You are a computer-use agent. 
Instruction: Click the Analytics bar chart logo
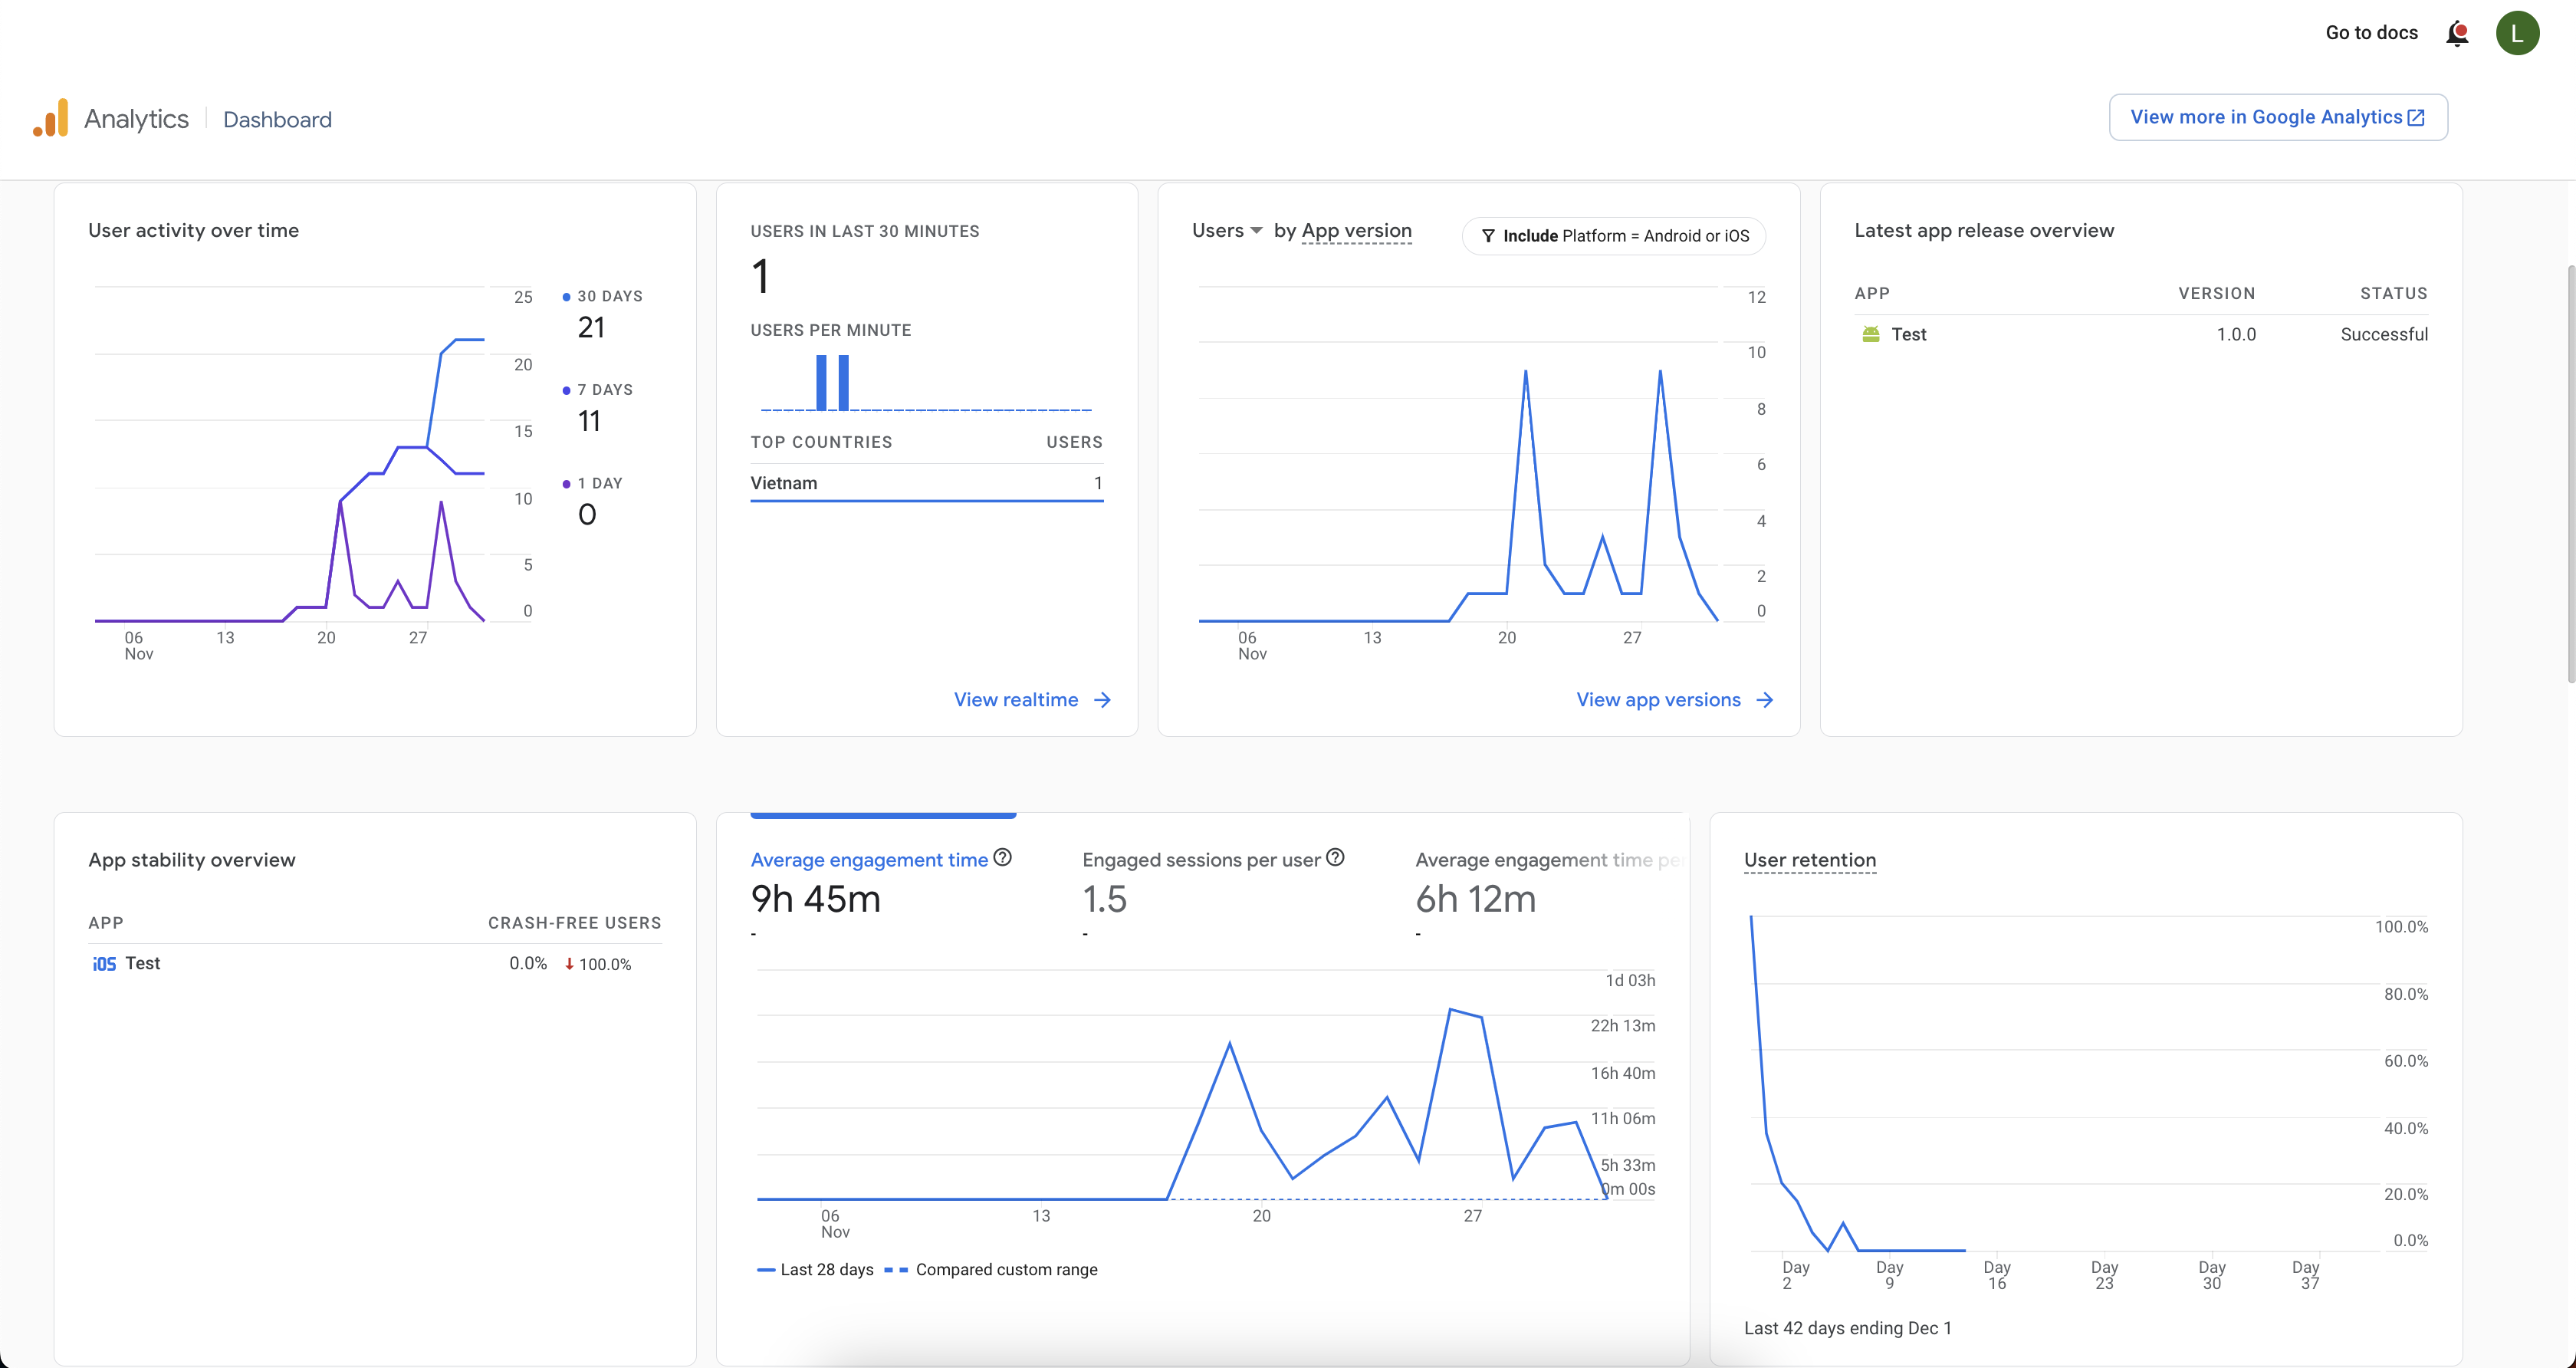coord(51,118)
